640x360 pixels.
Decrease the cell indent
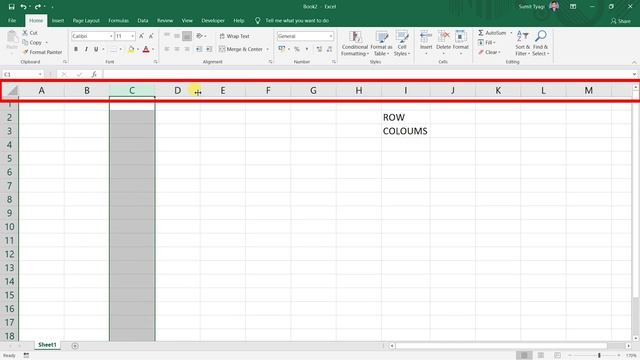pyautogui.click(x=199, y=49)
